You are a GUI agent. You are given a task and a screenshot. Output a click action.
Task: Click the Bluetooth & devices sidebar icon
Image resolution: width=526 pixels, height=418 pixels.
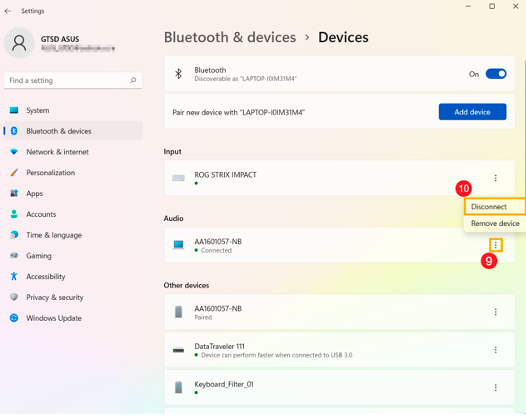tap(14, 131)
